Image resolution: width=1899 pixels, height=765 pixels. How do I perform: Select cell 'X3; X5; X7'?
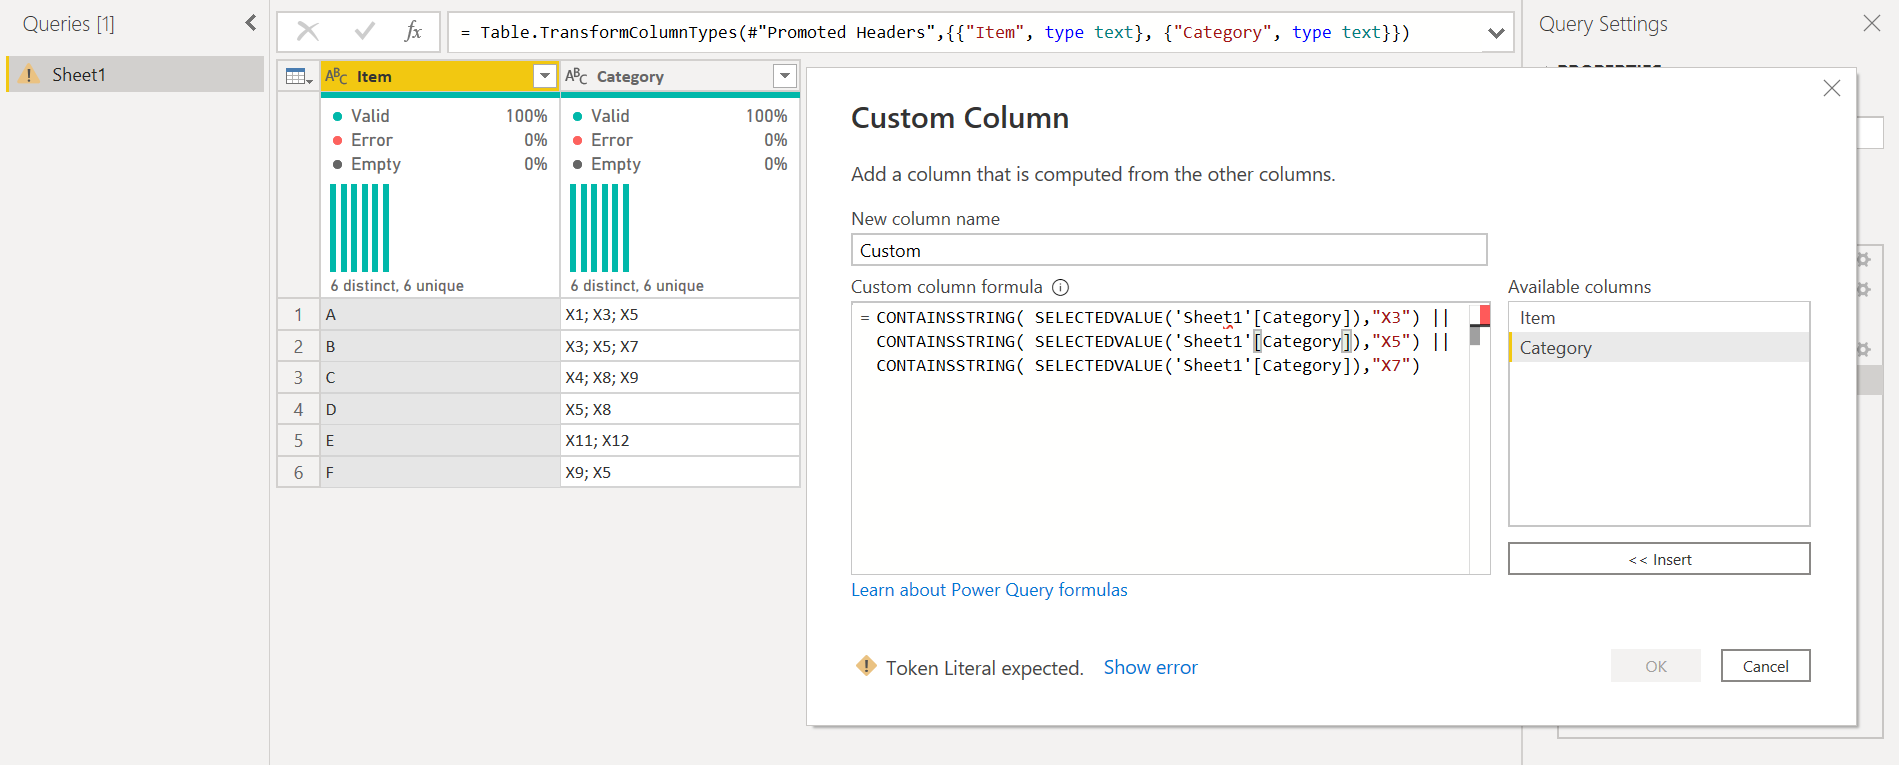680,346
